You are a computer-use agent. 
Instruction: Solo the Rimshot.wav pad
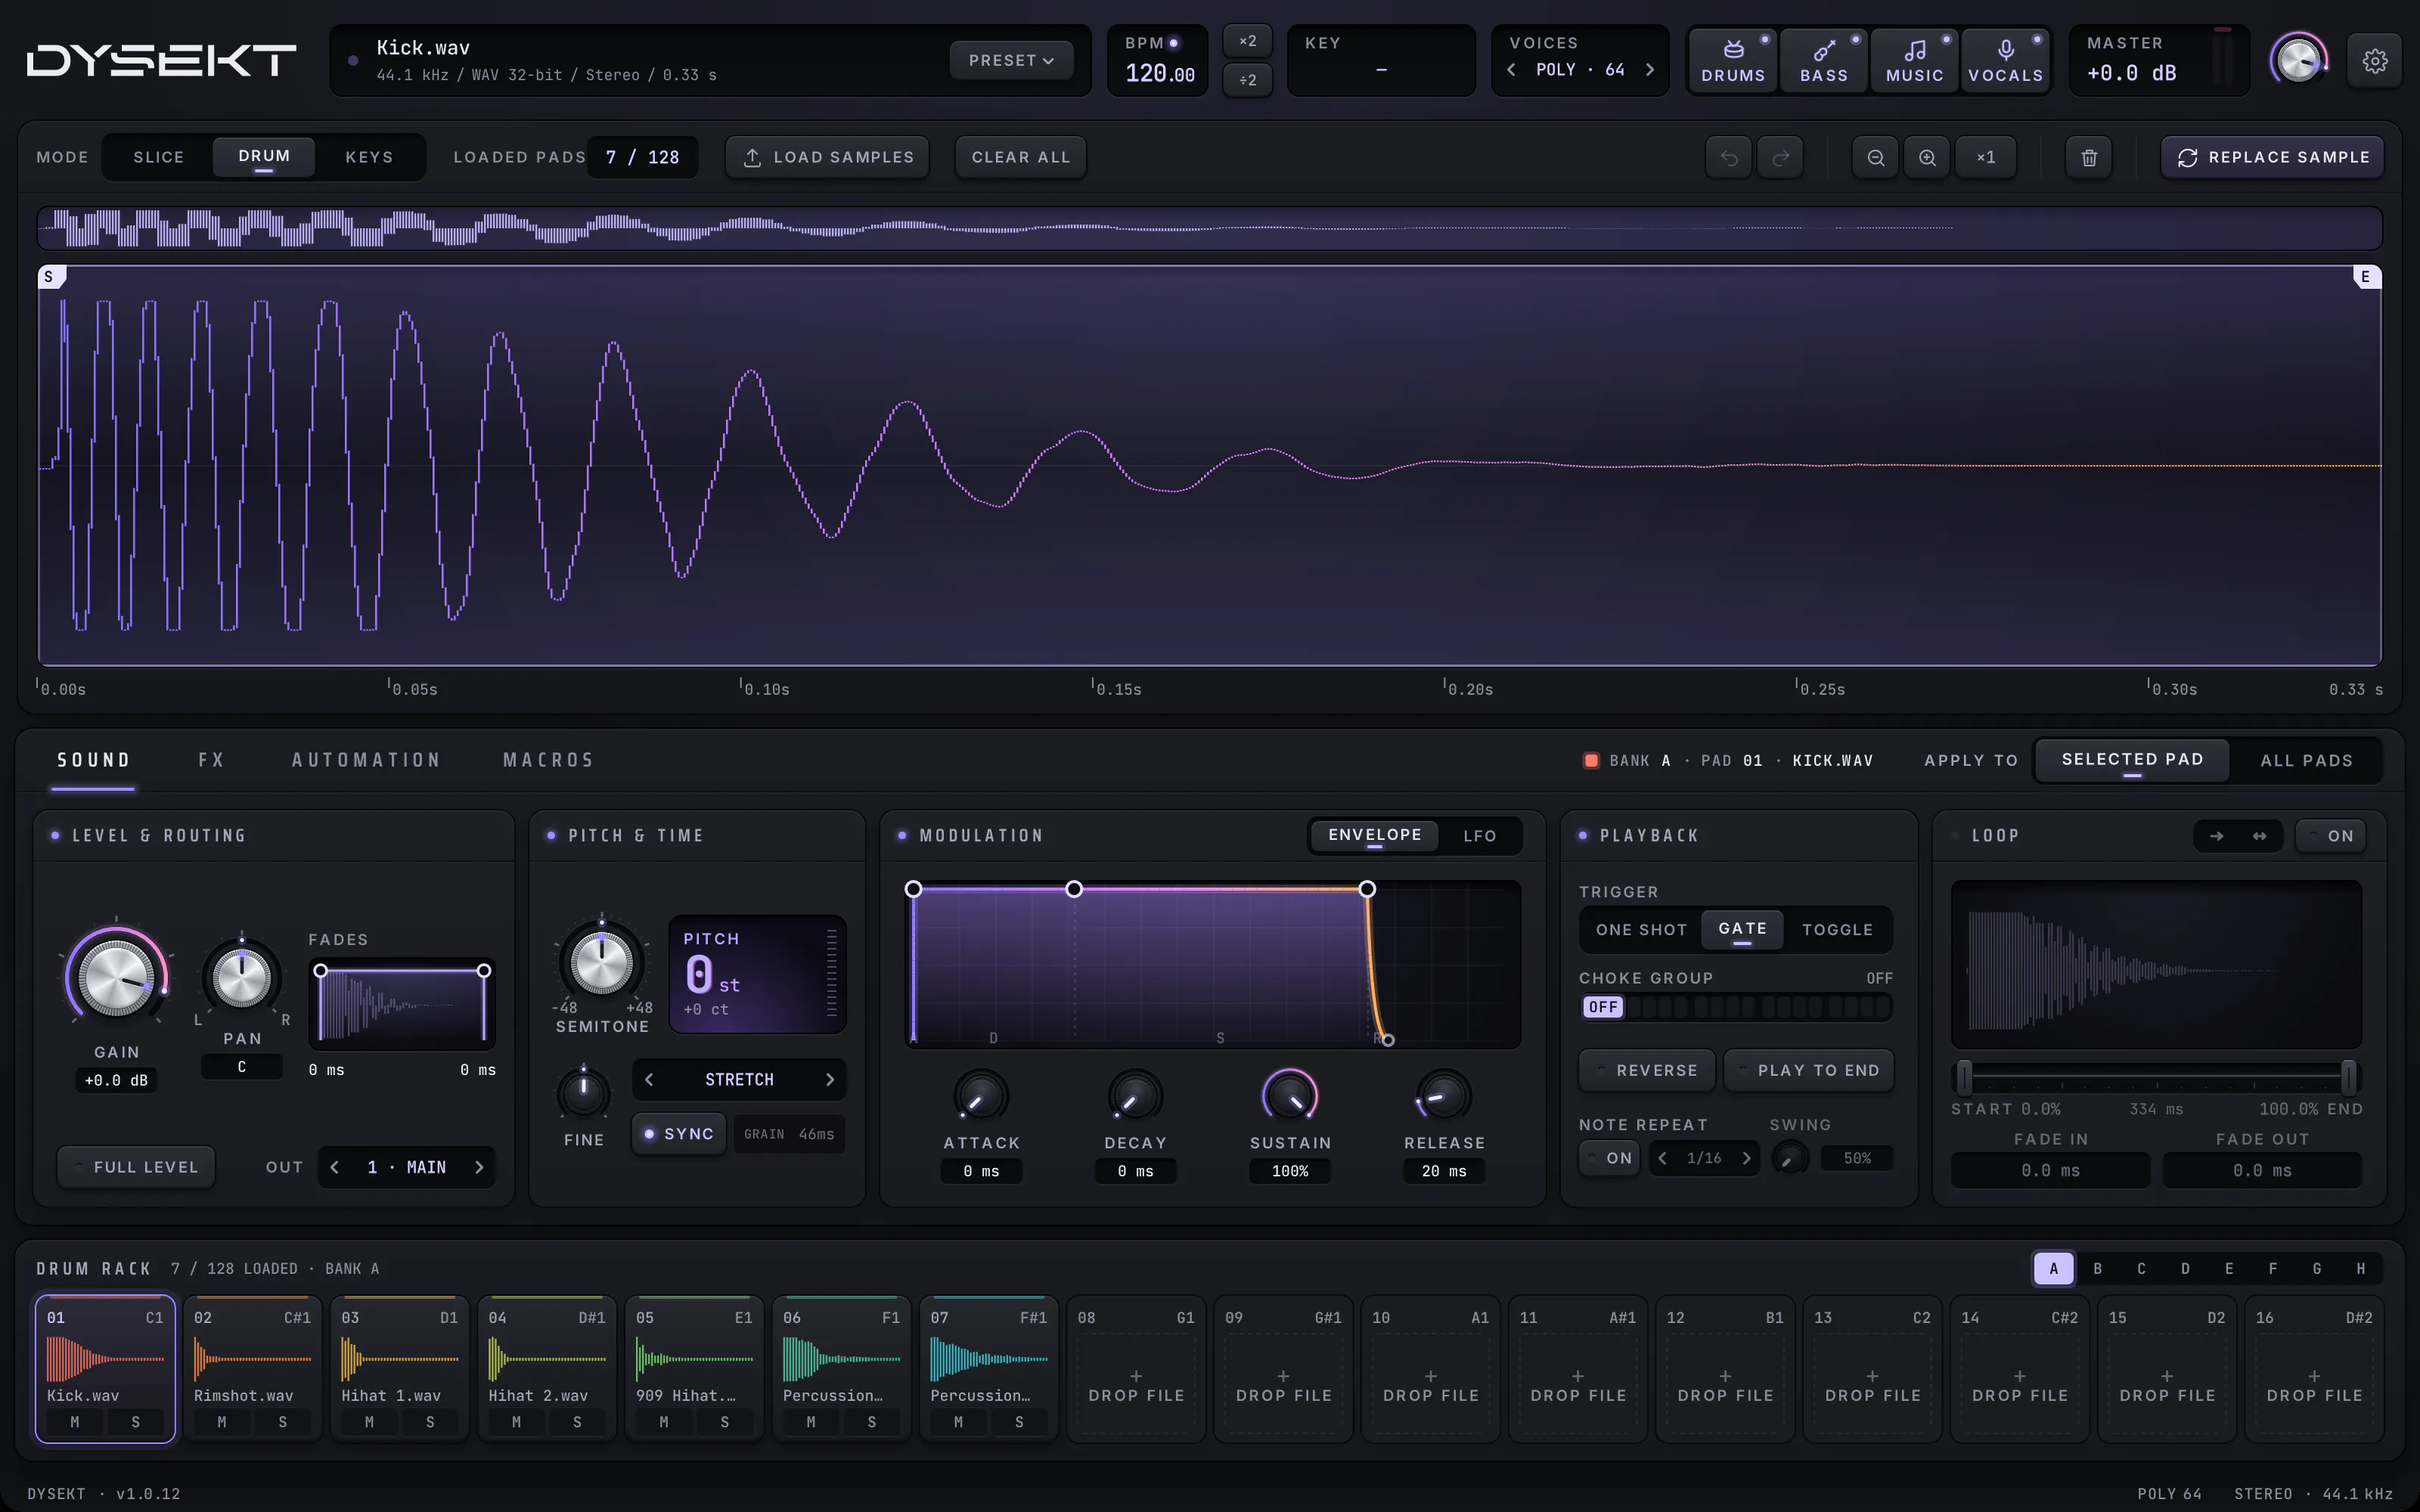pyautogui.click(x=283, y=1421)
